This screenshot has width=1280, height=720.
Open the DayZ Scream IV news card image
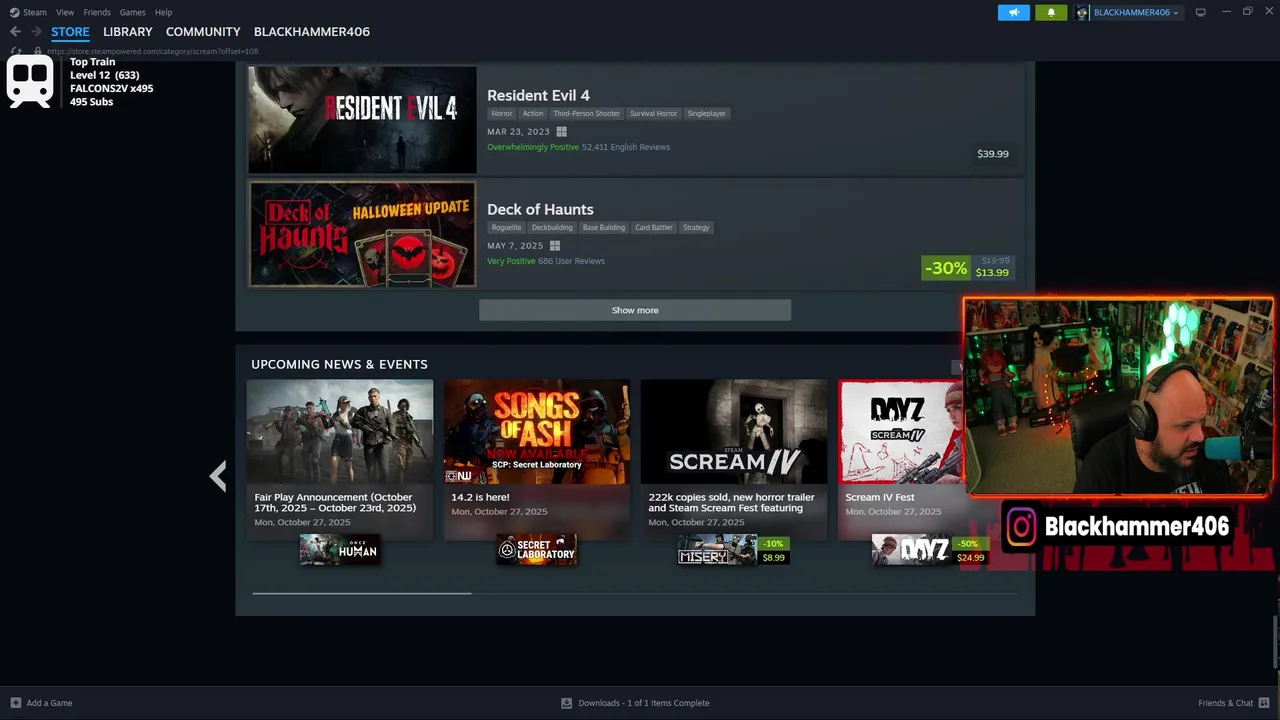click(x=901, y=432)
